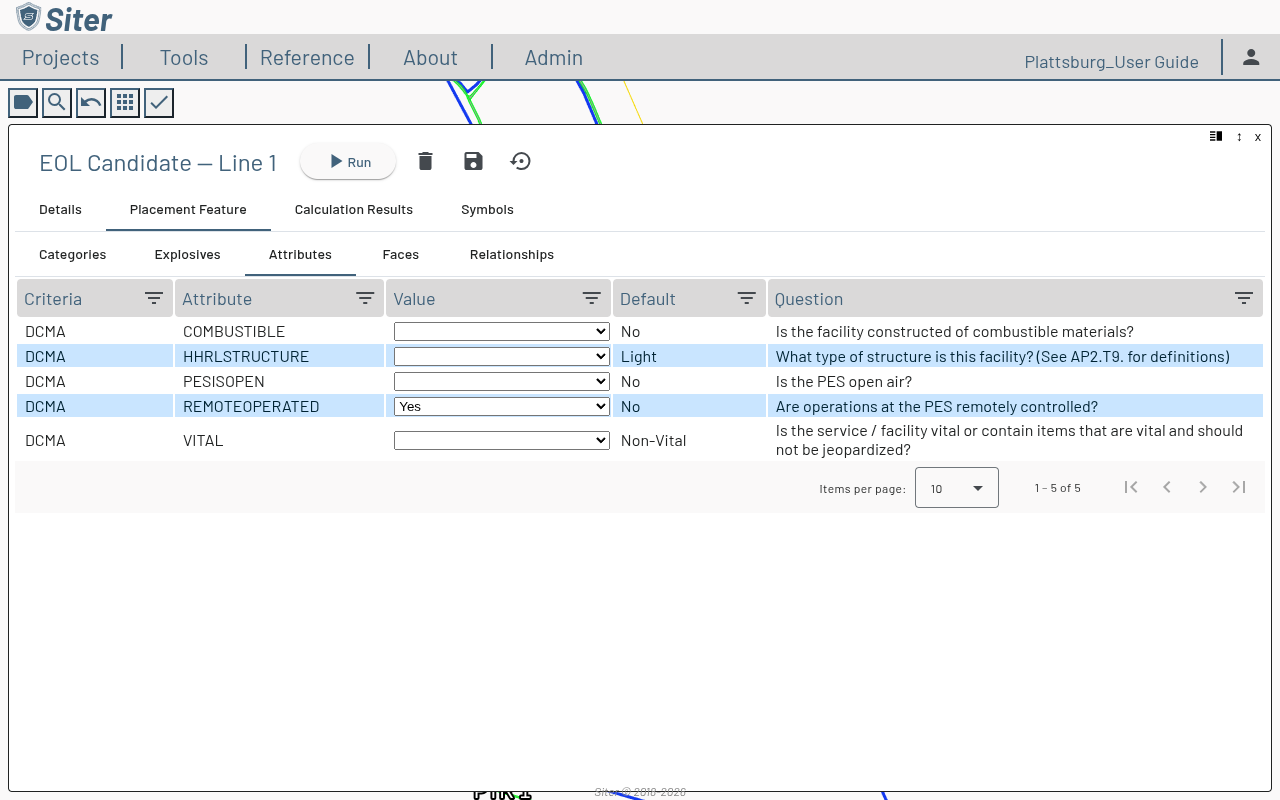The width and height of the screenshot is (1280, 800).
Task: Click the checkmark toolbar icon
Action: pos(159,102)
